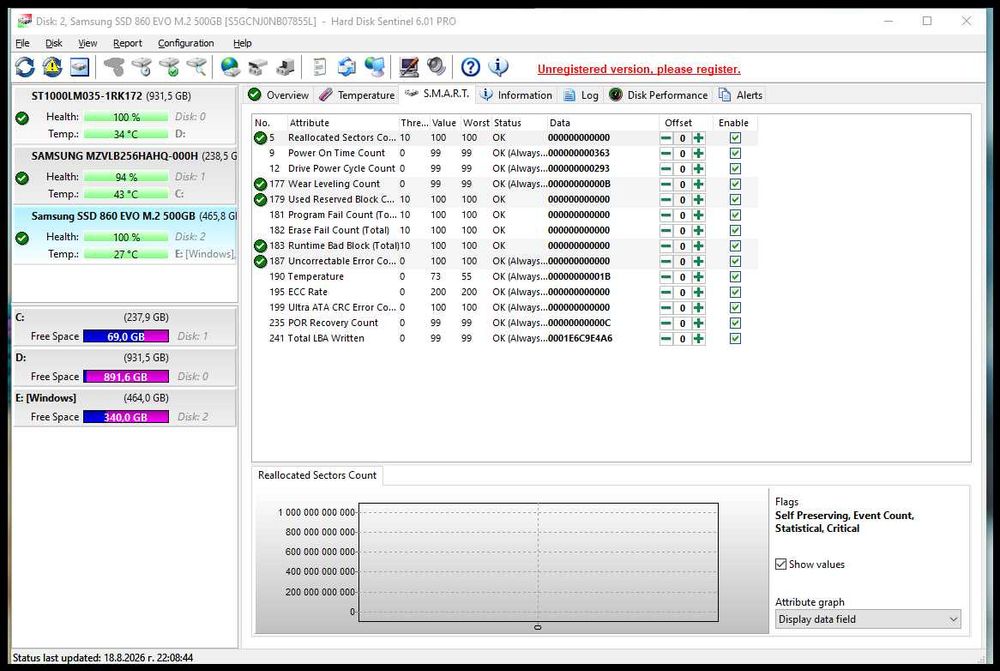This screenshot has height=671, width=1000.
Task: Switch to the Disk Performance tab
Action: (658, 94)
